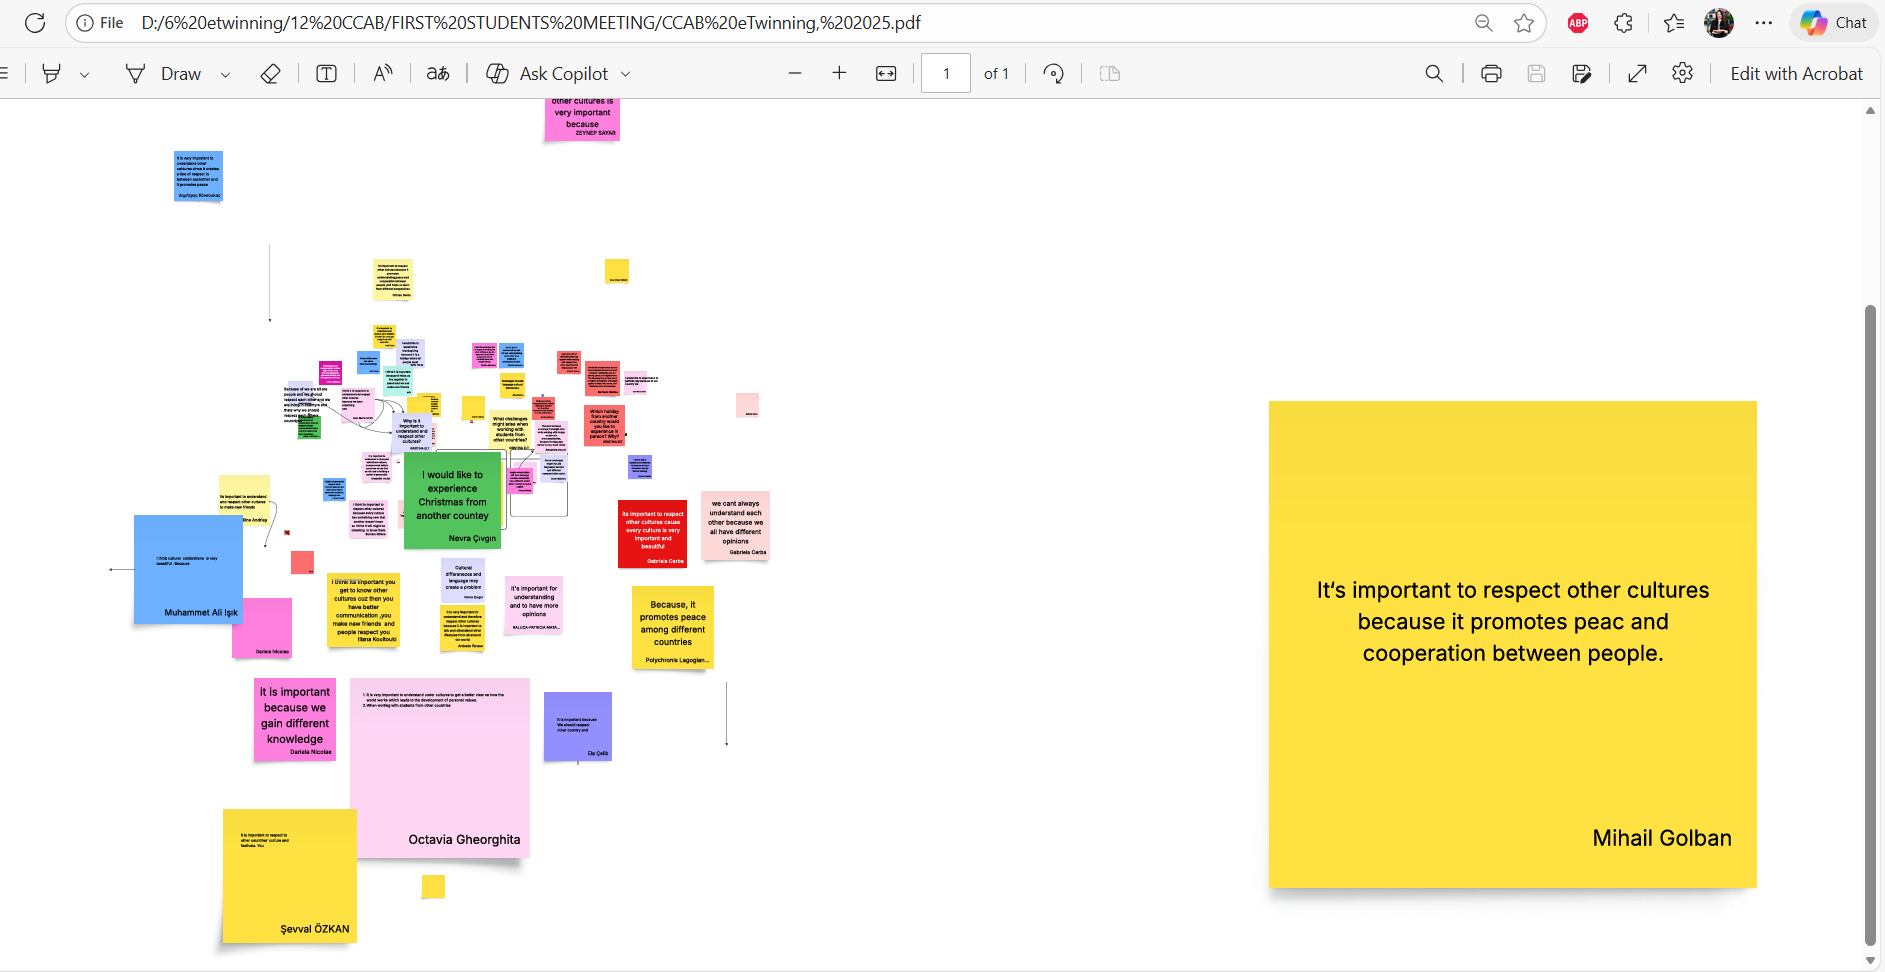
Task: Click Edit with Acrobat
Action: 1796,74
